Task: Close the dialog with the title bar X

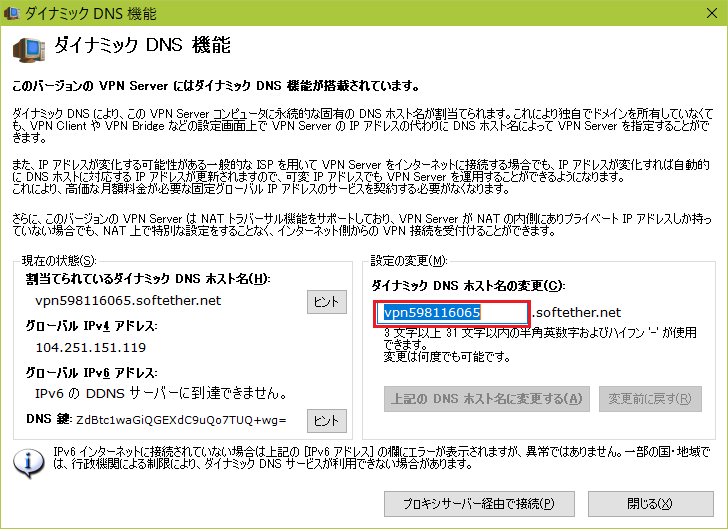Action: point(712,13)
